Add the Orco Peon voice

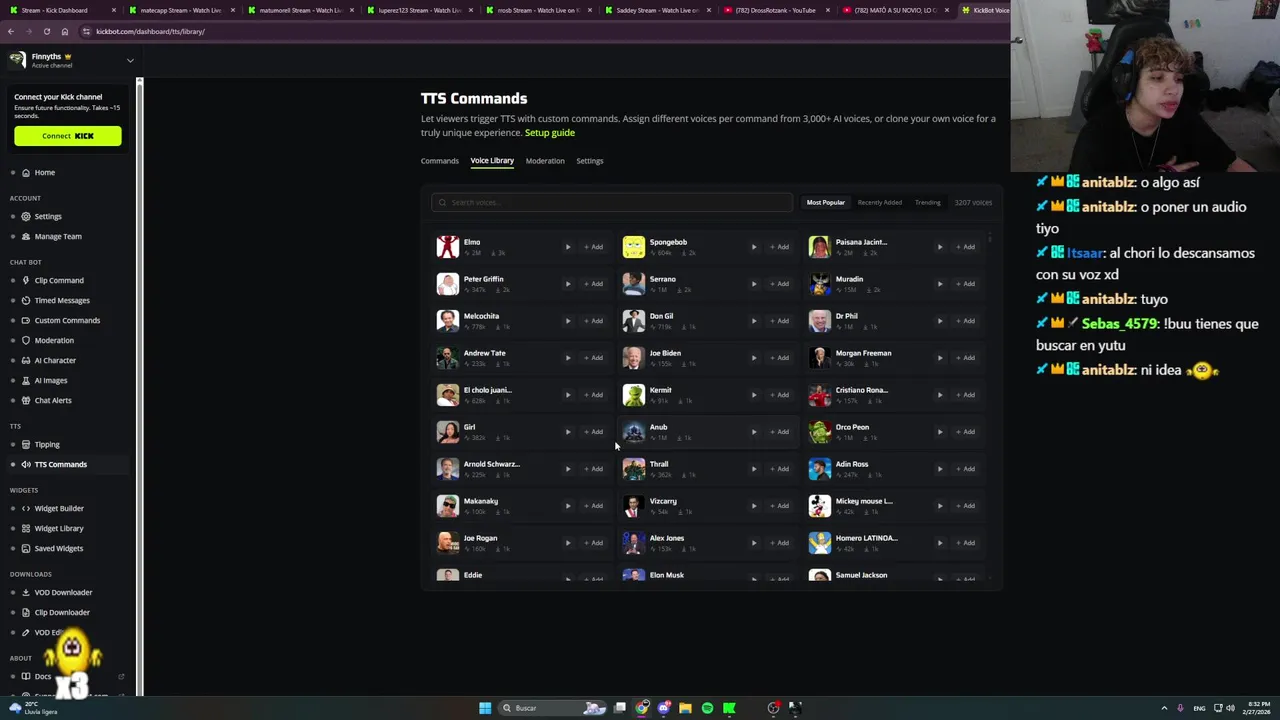pos(965,432)
